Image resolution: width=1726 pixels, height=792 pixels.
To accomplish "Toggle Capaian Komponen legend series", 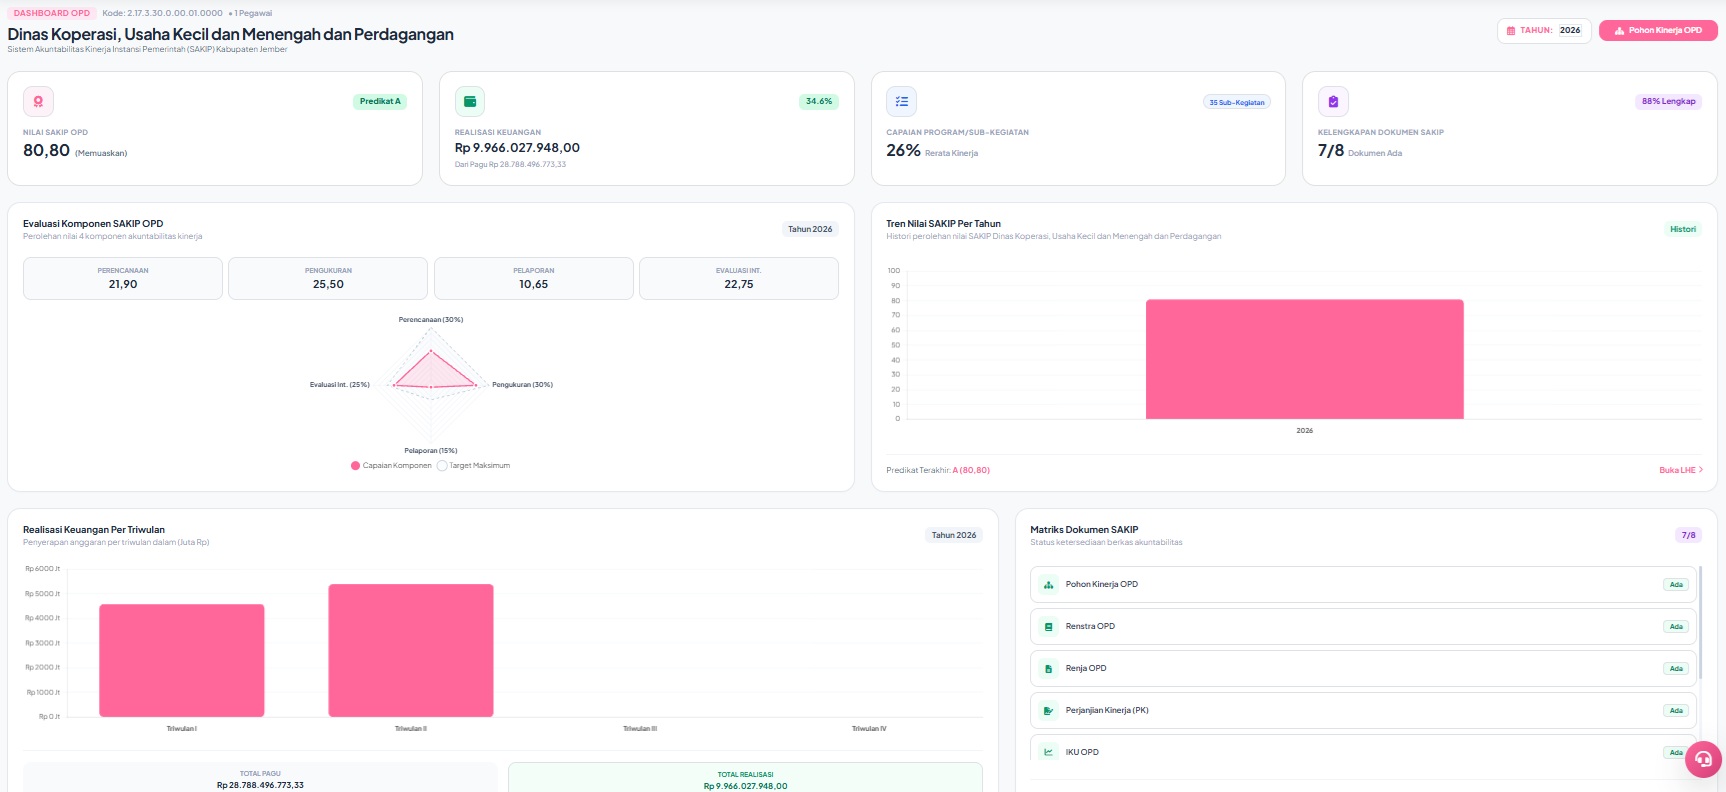I will tap(391, 466).
